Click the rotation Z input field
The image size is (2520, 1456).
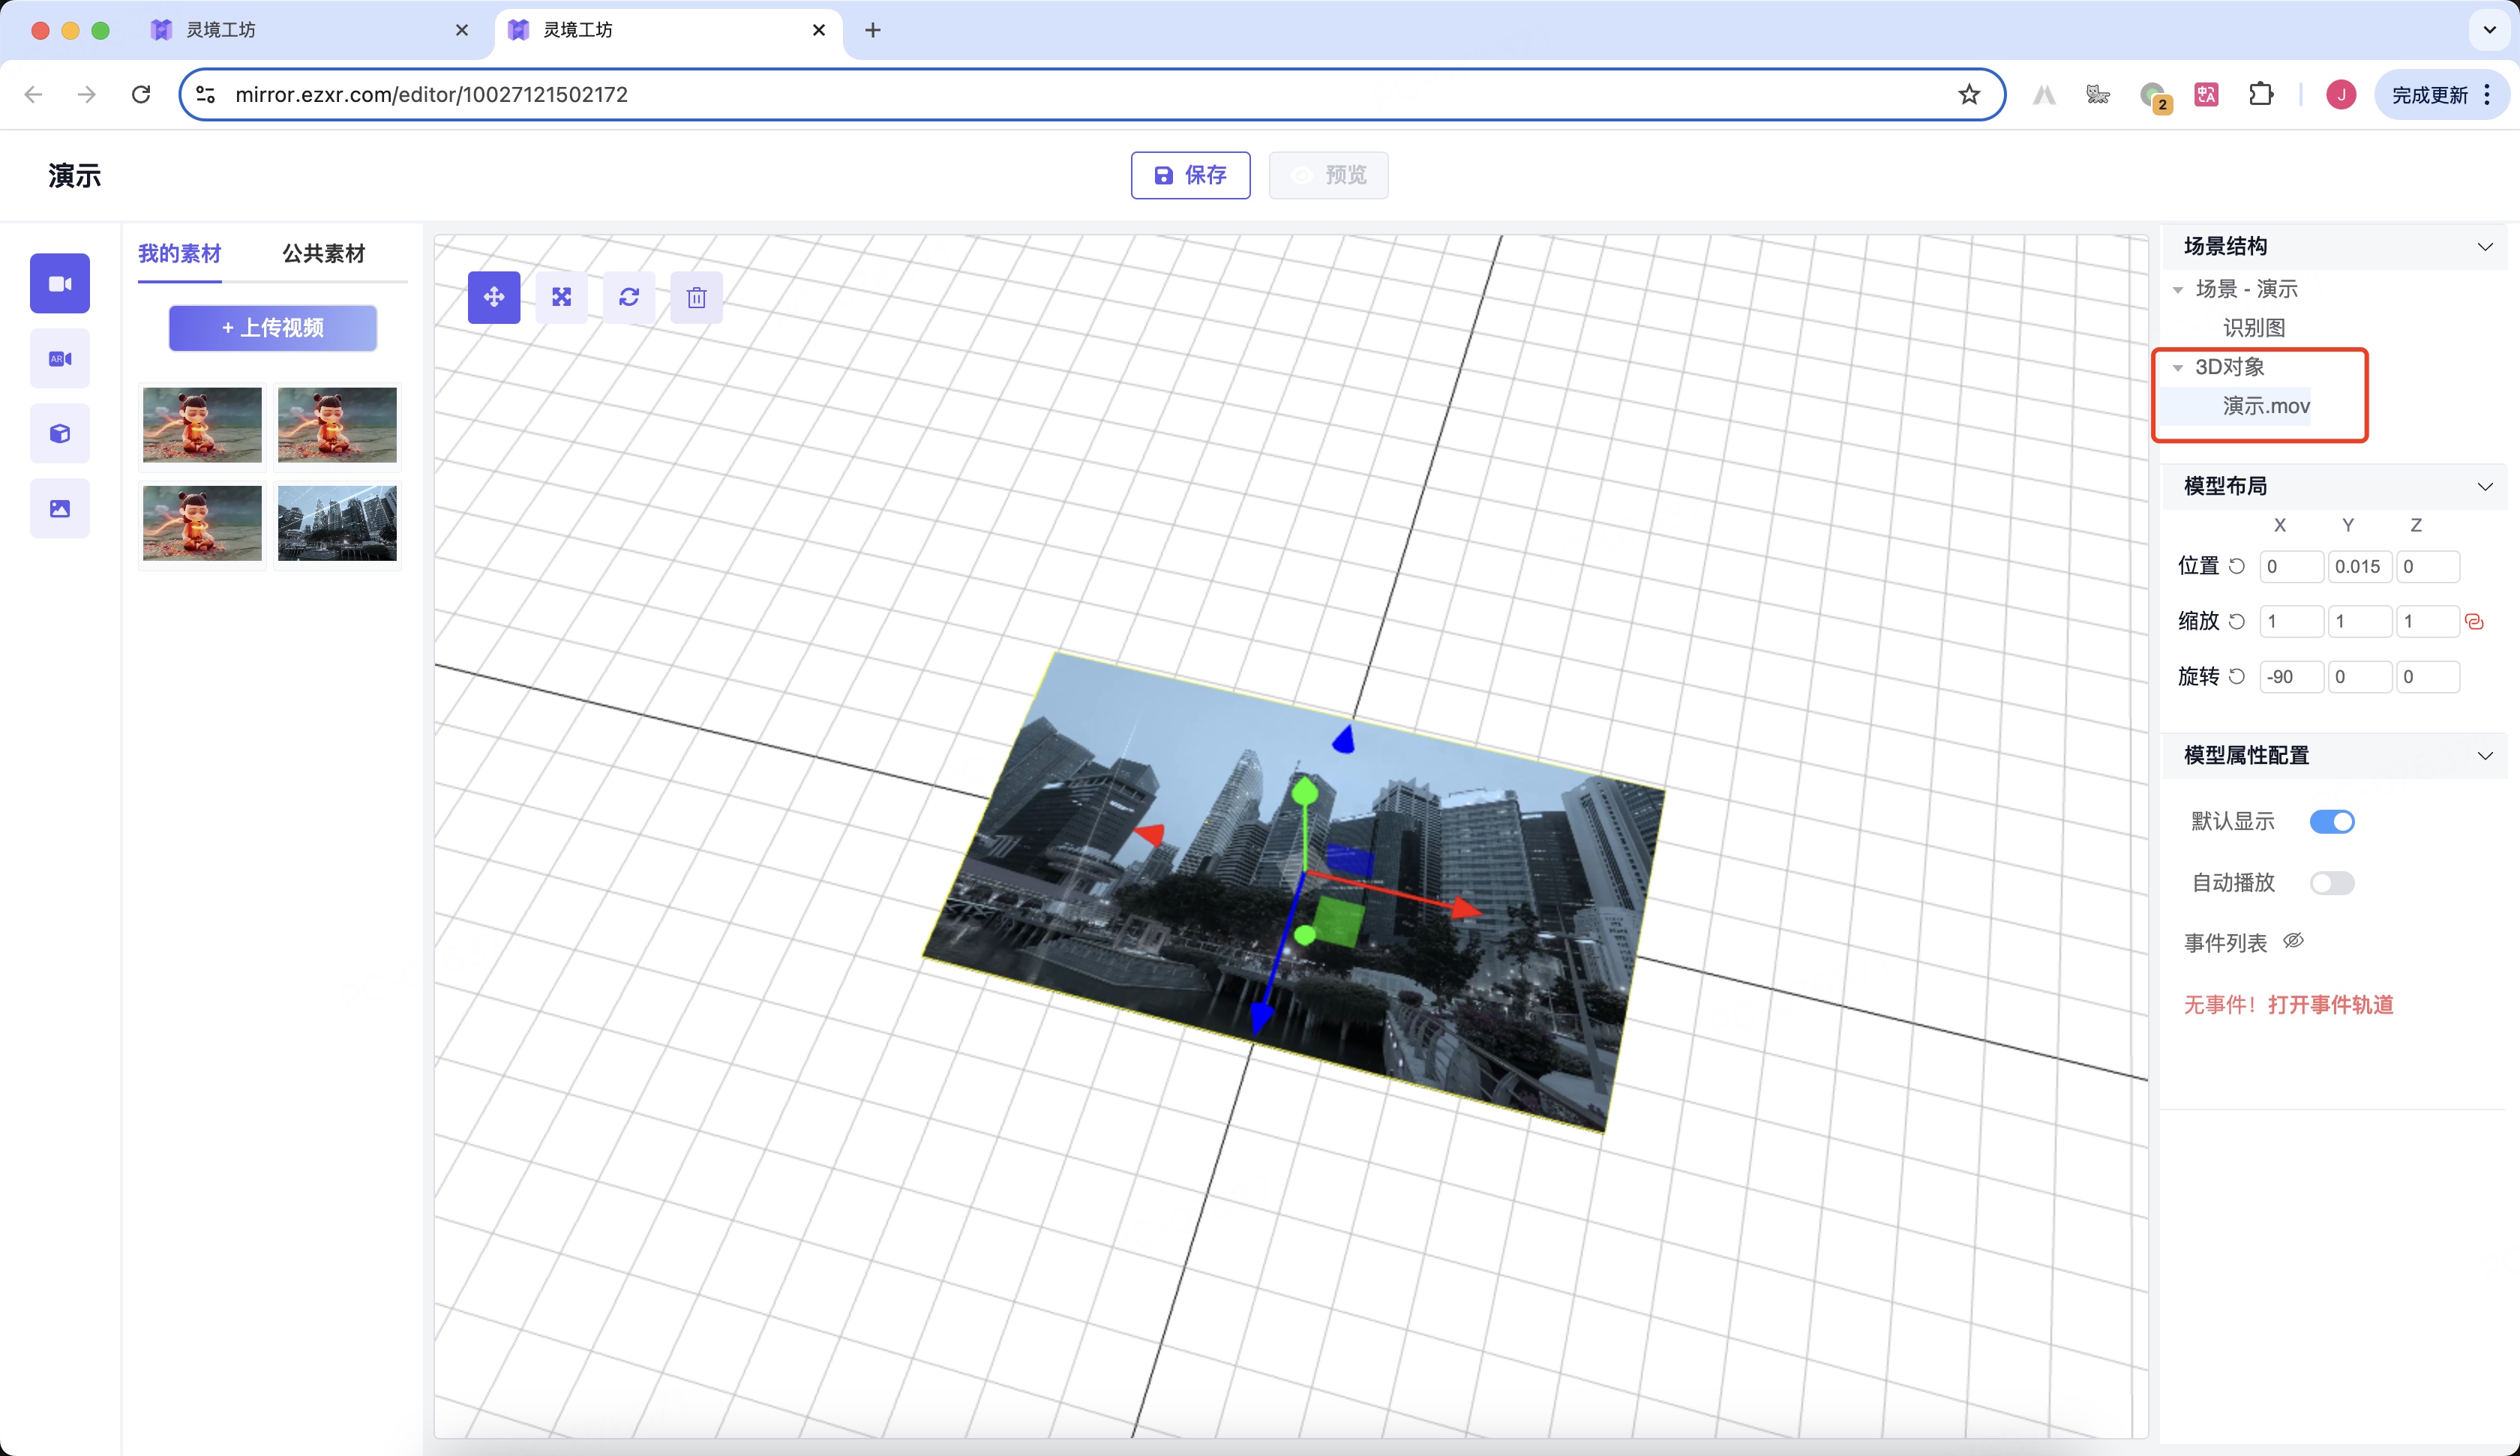tap(2428, 676)
